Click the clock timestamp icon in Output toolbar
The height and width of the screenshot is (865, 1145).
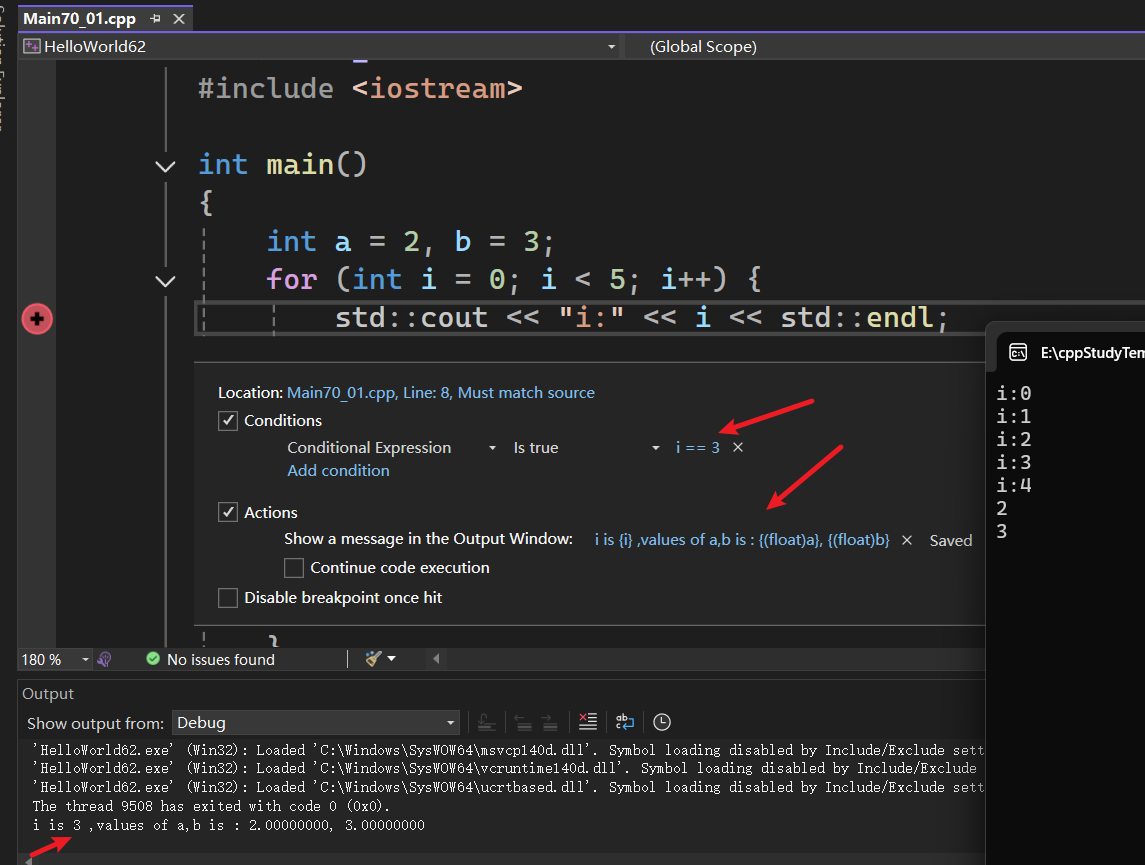[x=661, y=722]
